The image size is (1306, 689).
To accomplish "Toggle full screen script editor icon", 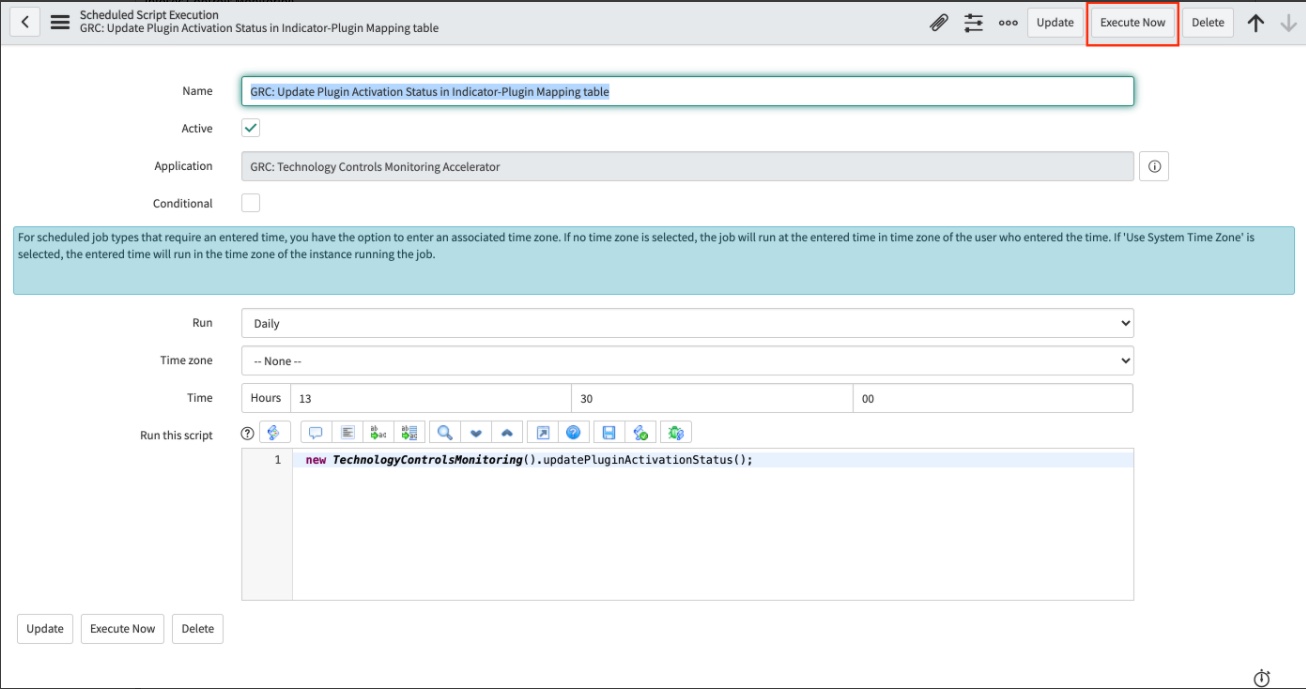I will [543, 432].
